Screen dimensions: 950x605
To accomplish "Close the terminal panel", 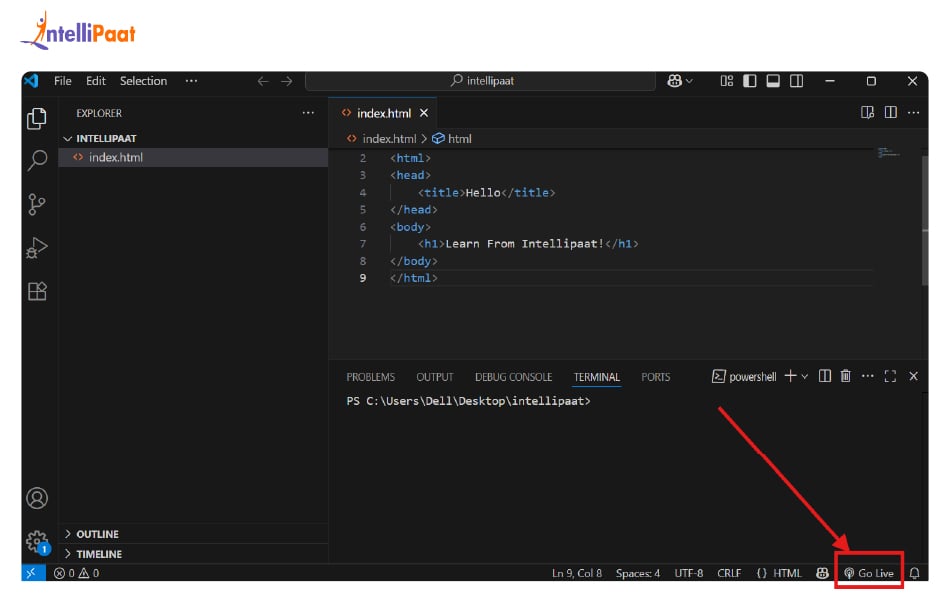I will tap(914, 376).
